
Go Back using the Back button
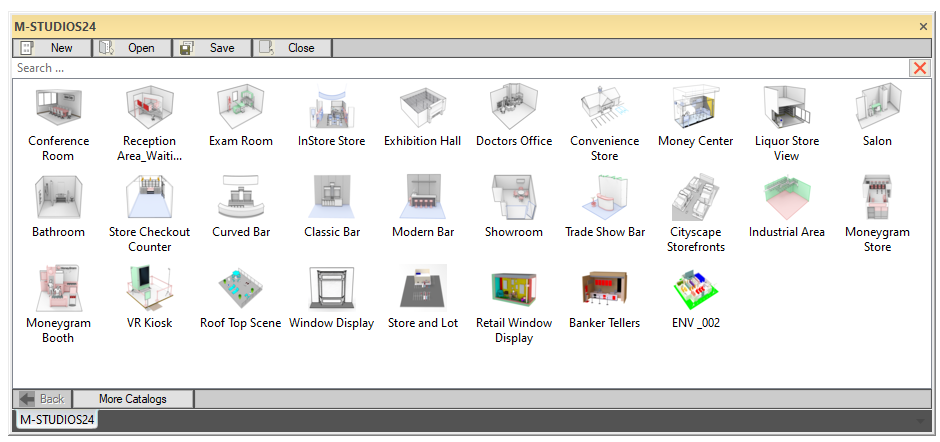pyautogui.click(x=42, y=399)
